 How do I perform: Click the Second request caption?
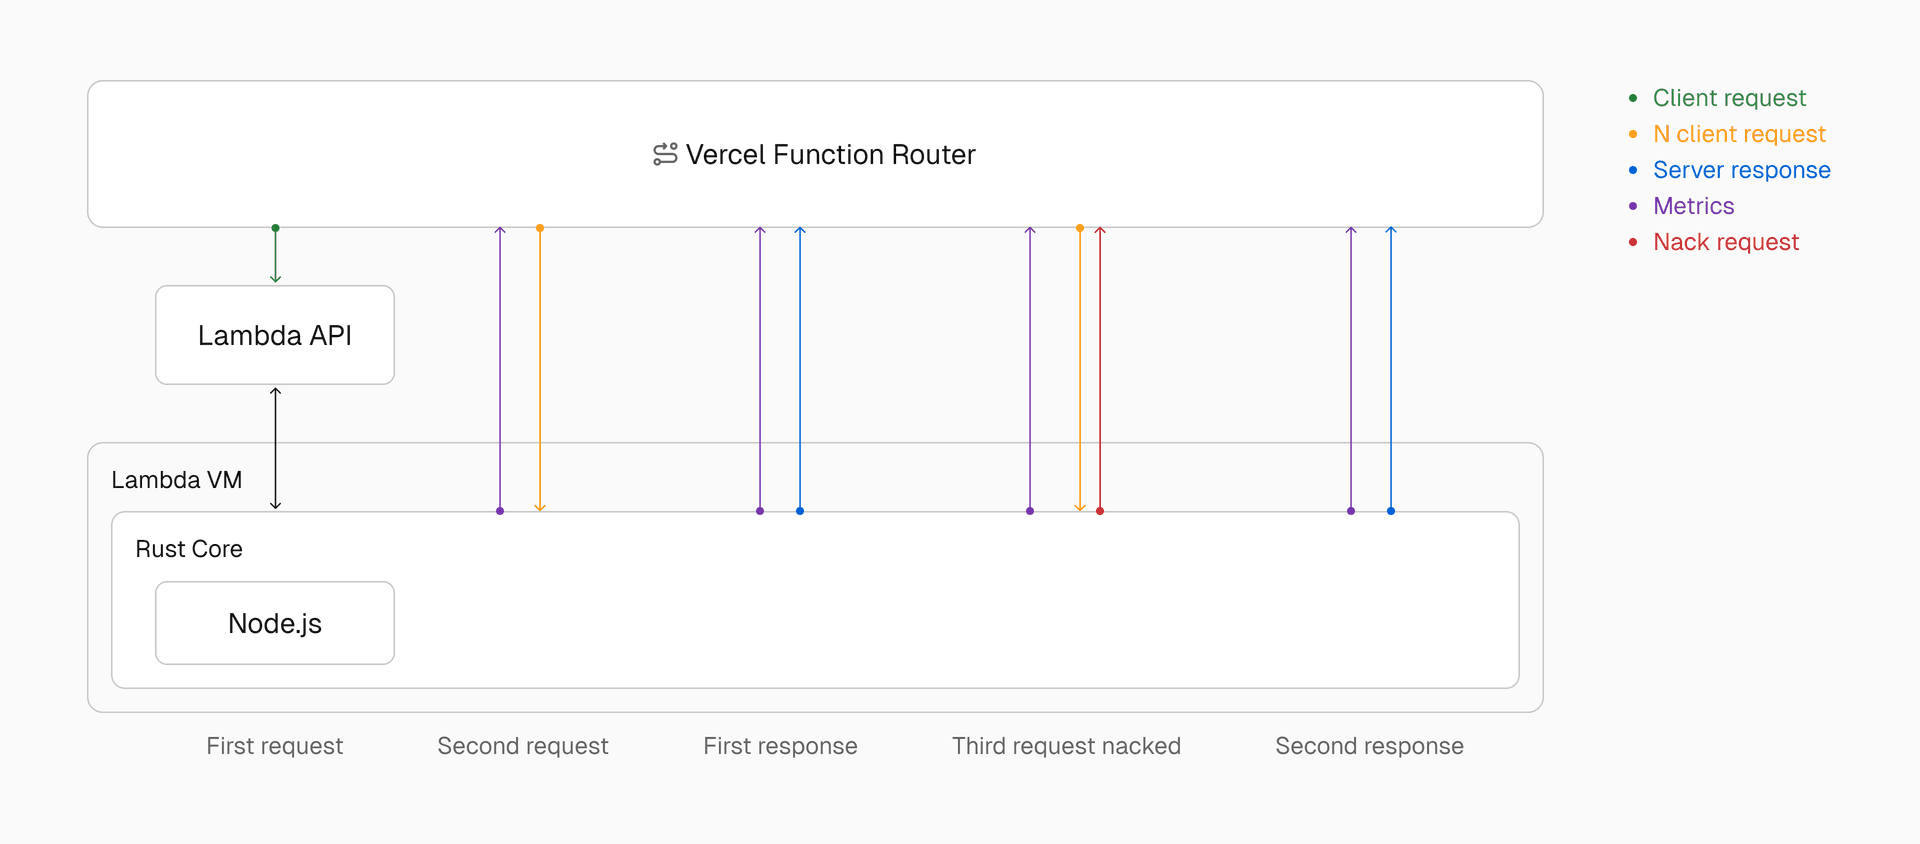click(x=522, y=746)
